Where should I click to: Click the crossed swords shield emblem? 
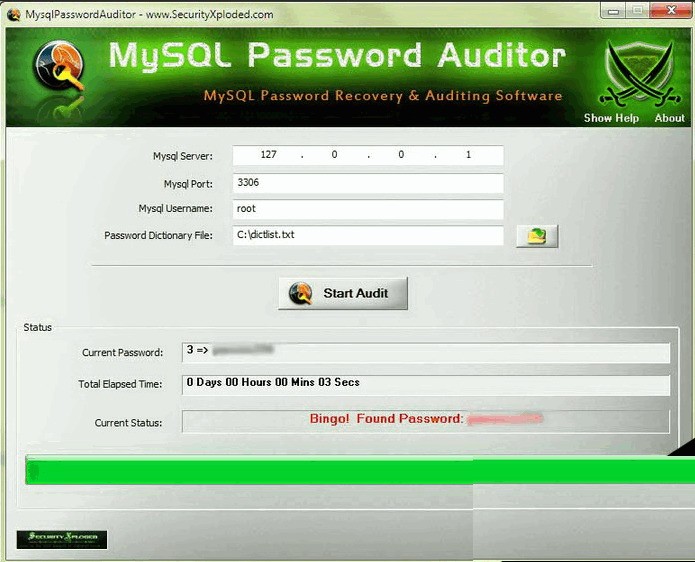point(639,74)
